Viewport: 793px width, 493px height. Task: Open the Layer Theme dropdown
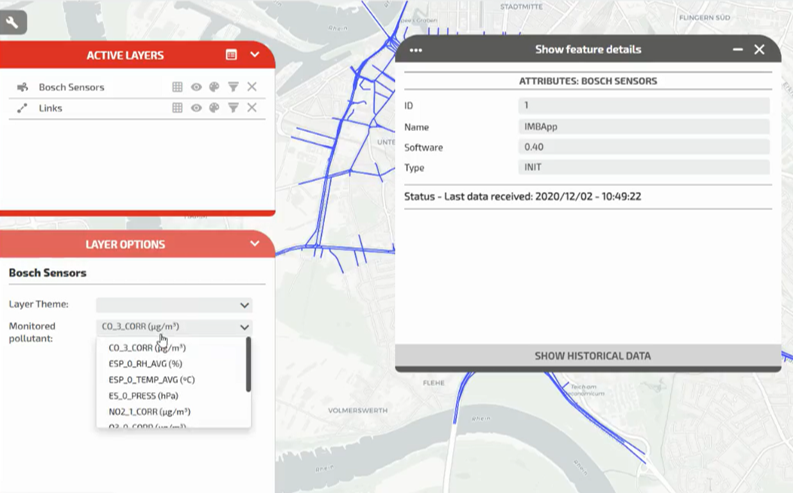click(174, 305)
